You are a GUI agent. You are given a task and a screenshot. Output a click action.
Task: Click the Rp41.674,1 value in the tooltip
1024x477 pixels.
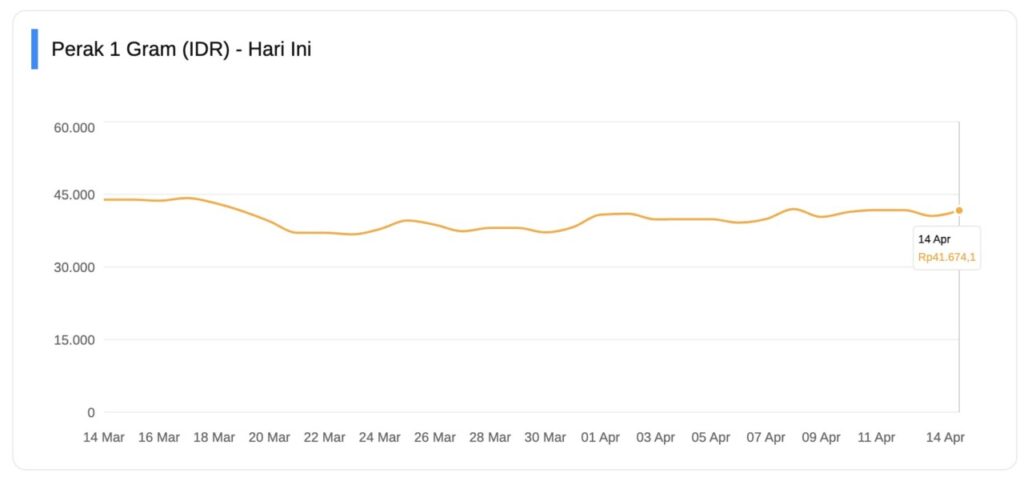(x=947, y=258)
